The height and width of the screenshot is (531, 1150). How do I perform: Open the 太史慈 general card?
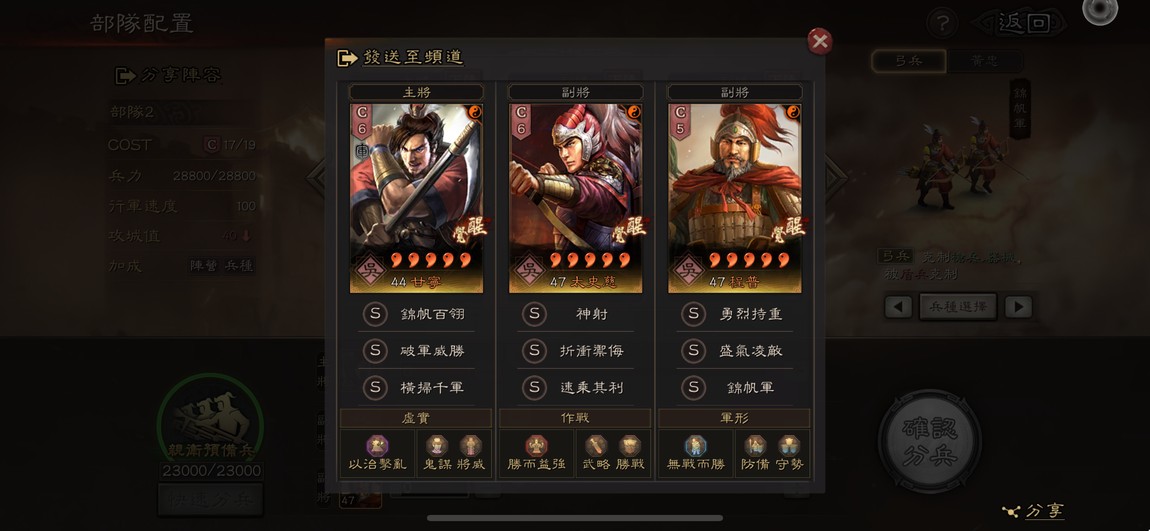click(576, 198)
